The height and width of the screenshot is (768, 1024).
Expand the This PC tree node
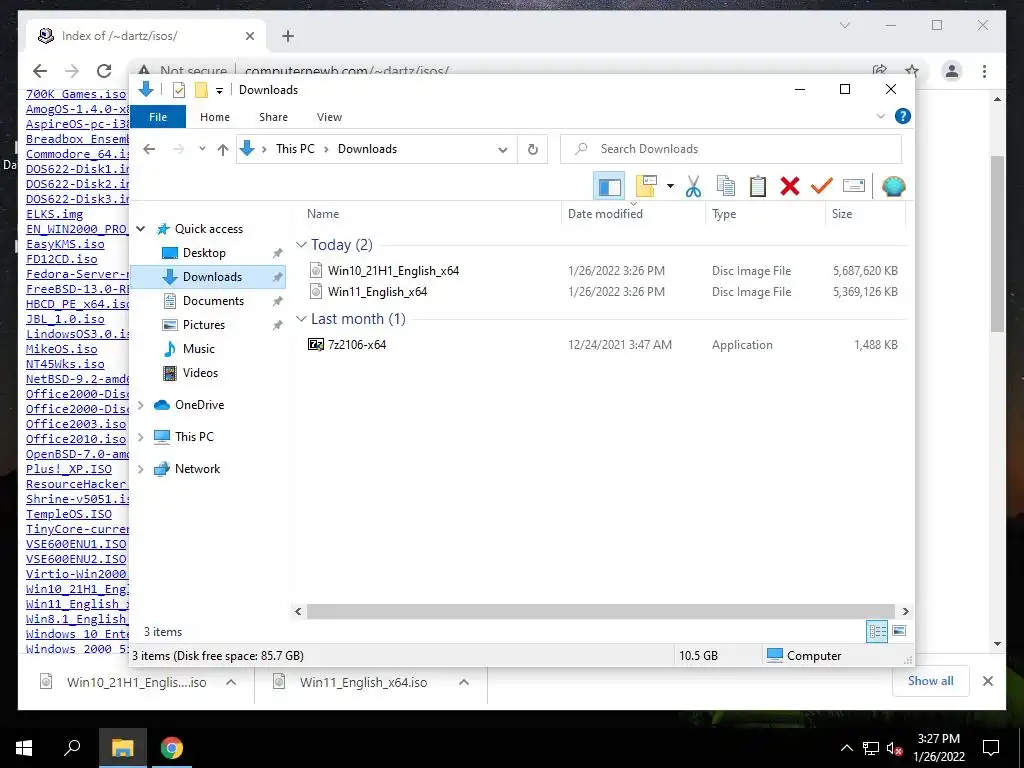coord(140,437)
